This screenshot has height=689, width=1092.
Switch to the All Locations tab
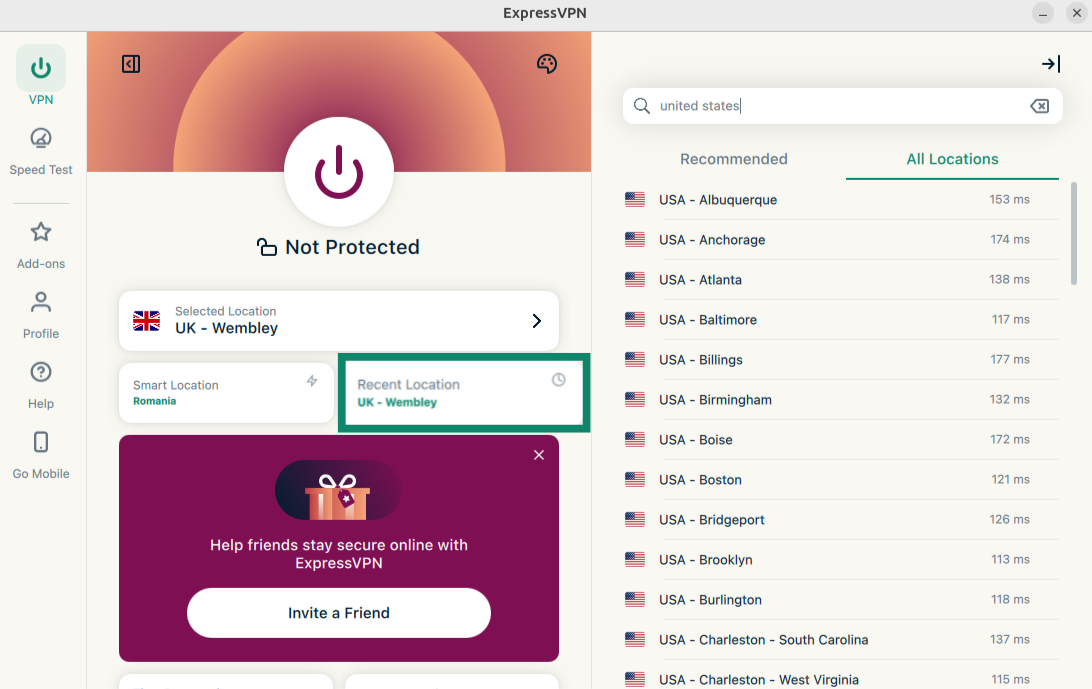[x=952, y=159]
